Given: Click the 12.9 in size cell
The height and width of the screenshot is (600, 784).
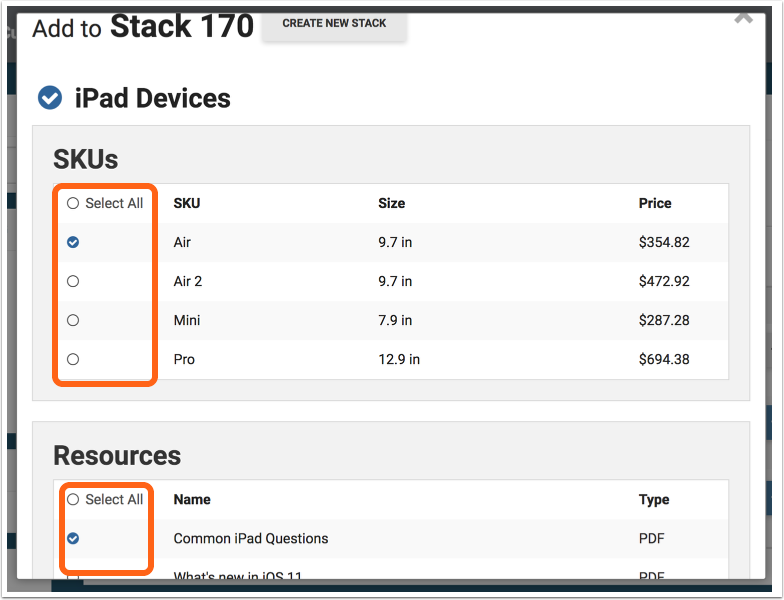Looking at the screenshot, I should [x=399, y=359].
